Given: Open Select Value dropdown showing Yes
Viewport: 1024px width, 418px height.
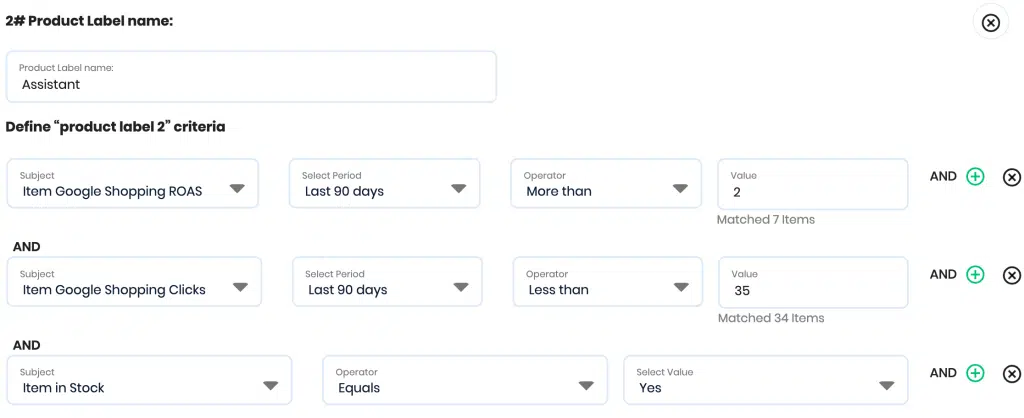Looking at the screenshot, I should click(x=766, y=380).
